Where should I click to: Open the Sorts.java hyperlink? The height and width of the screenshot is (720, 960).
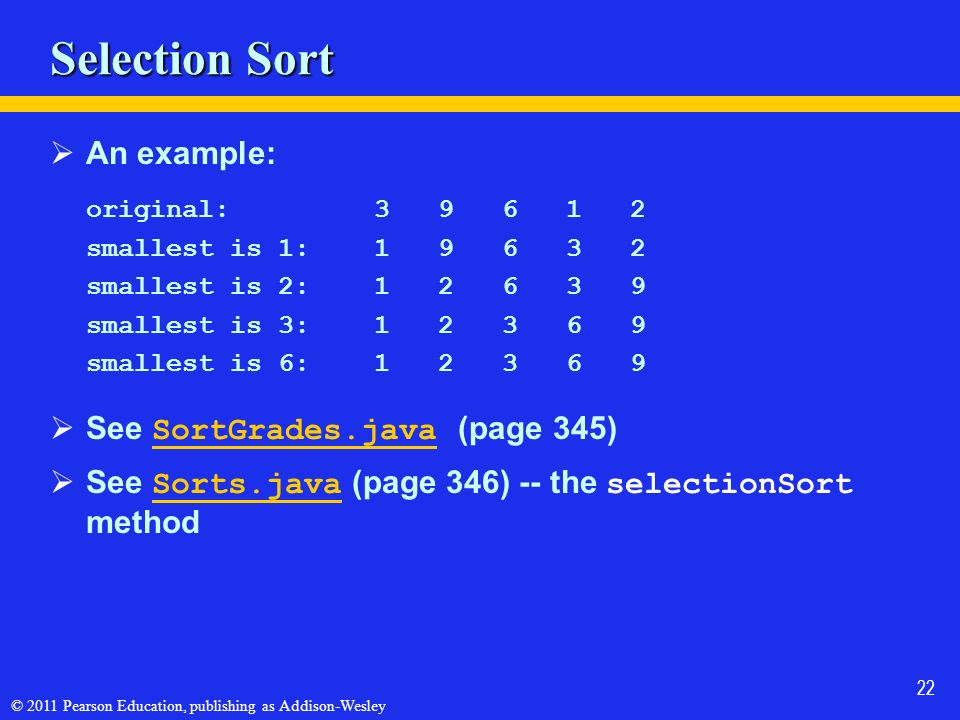(x=247, y=484)
